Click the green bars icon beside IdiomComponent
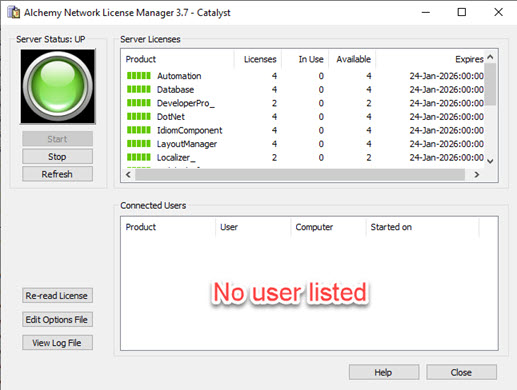This screenshot has height=390, width=517. point(139,130)
